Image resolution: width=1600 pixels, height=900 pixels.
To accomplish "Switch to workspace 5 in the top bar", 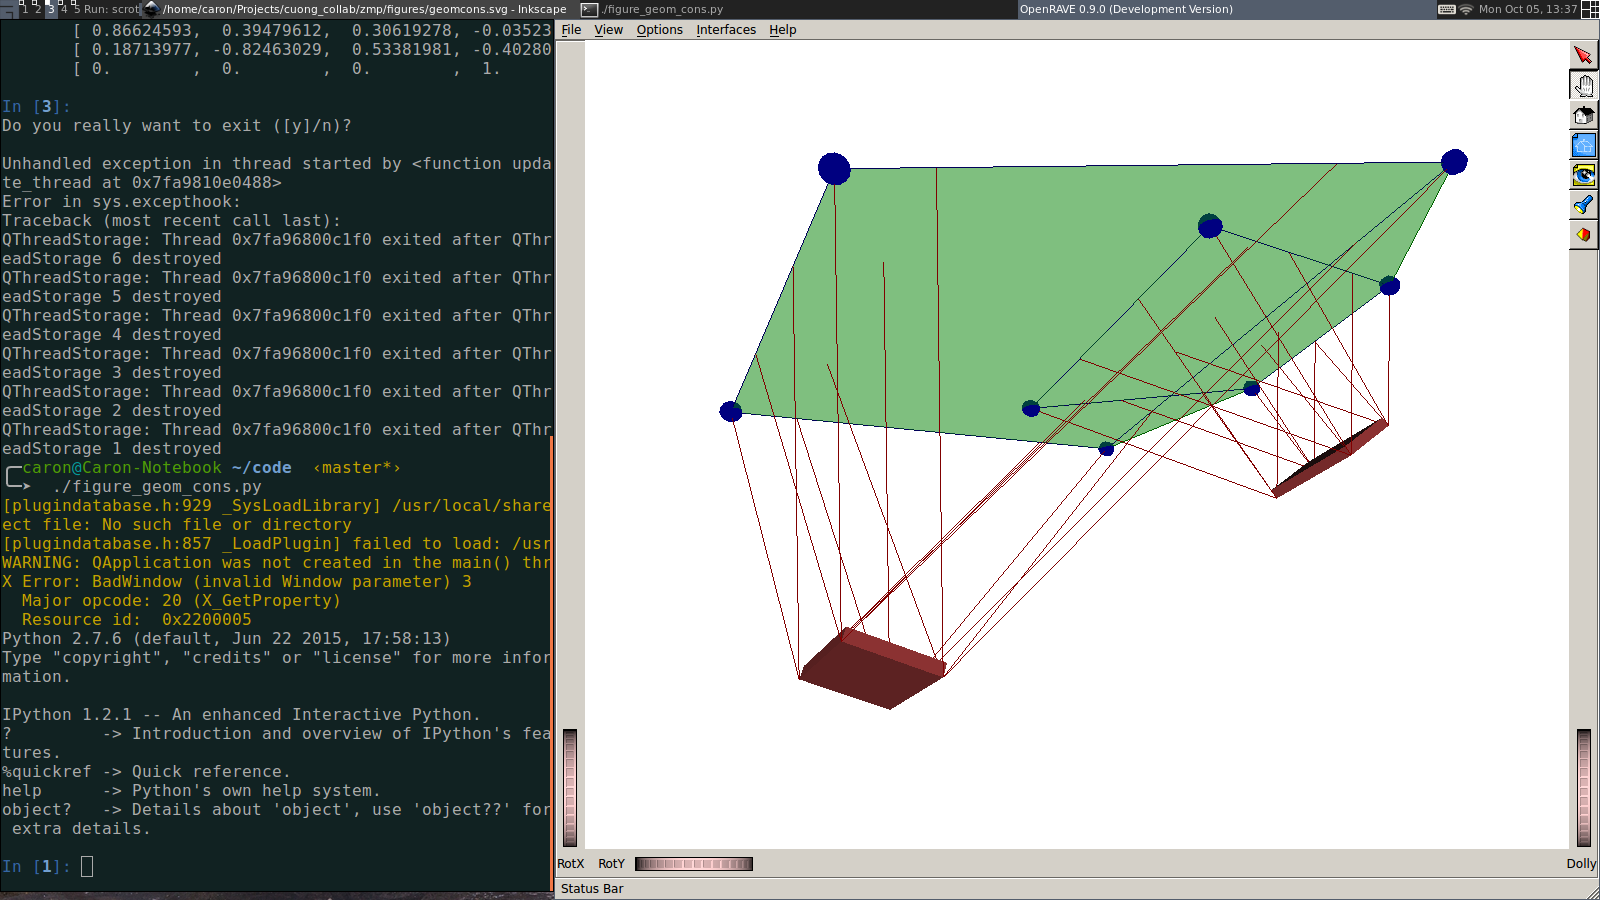I will click(x=76, y=9).
